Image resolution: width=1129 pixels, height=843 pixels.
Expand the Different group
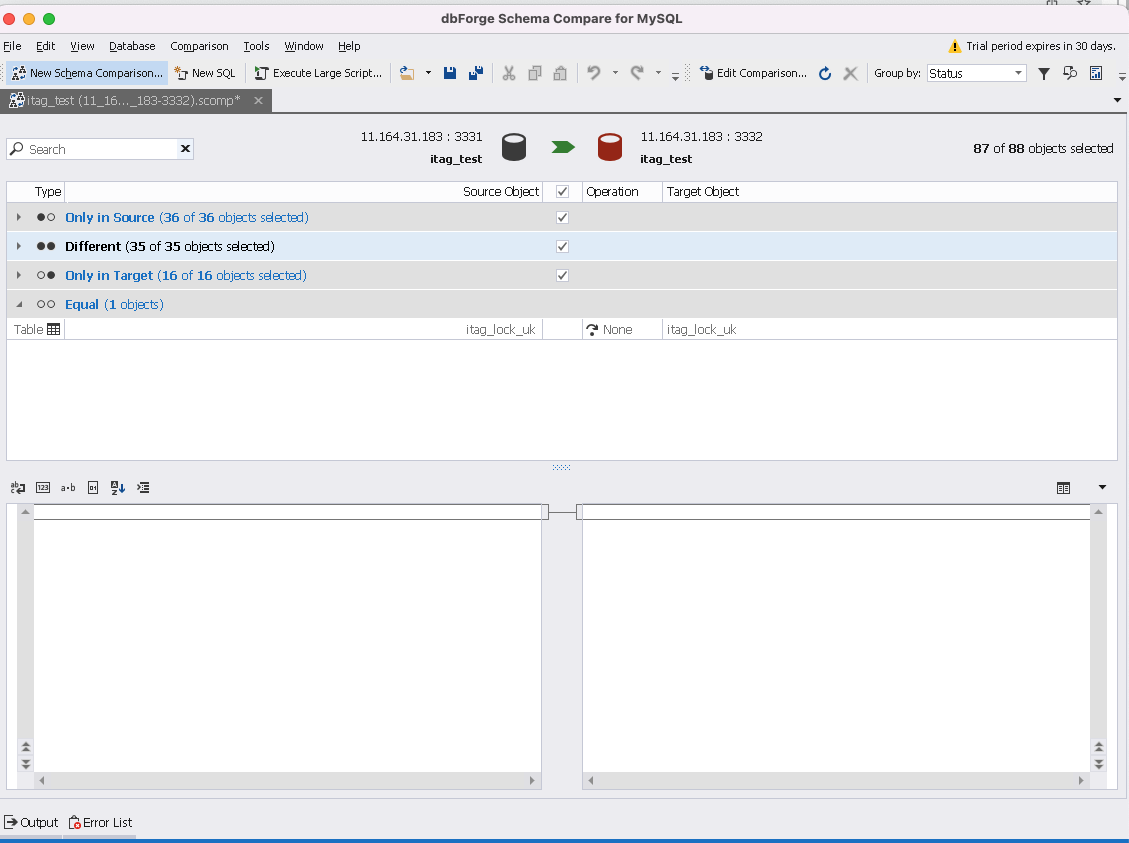19,245
